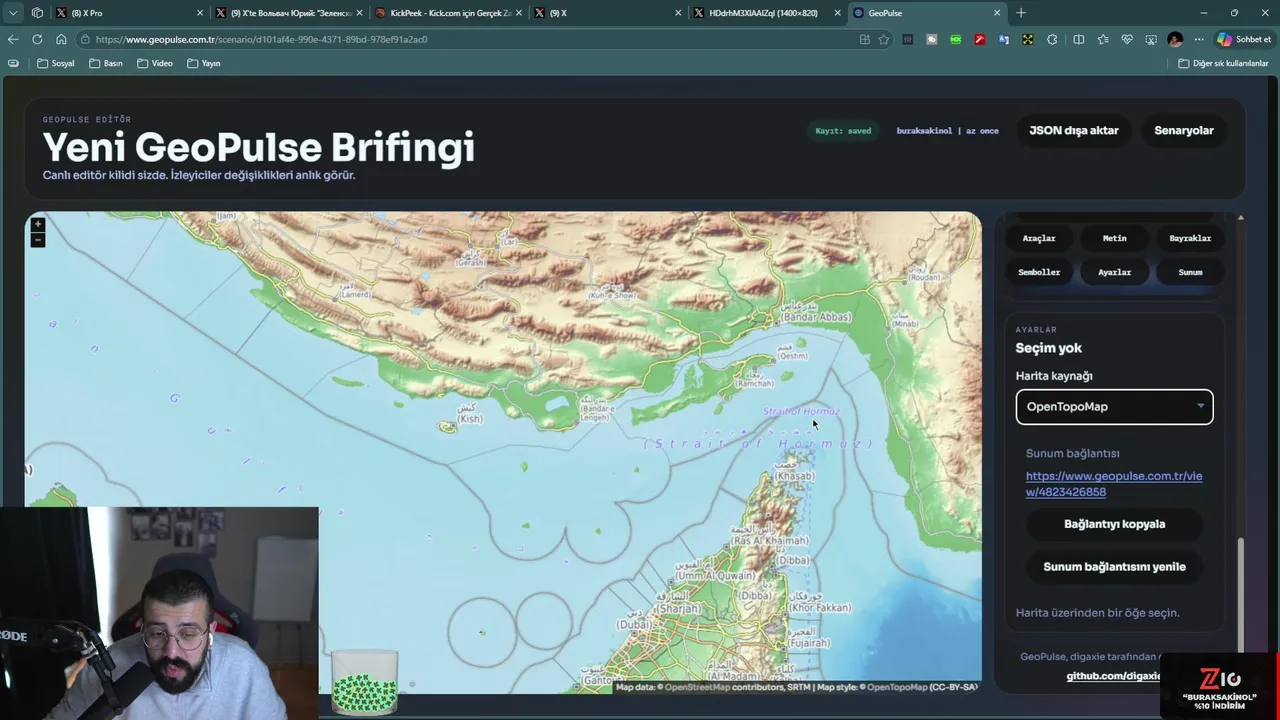Open browser Settings and more menu
This screenshot has width=1280, height=720.
[1199, 39]
